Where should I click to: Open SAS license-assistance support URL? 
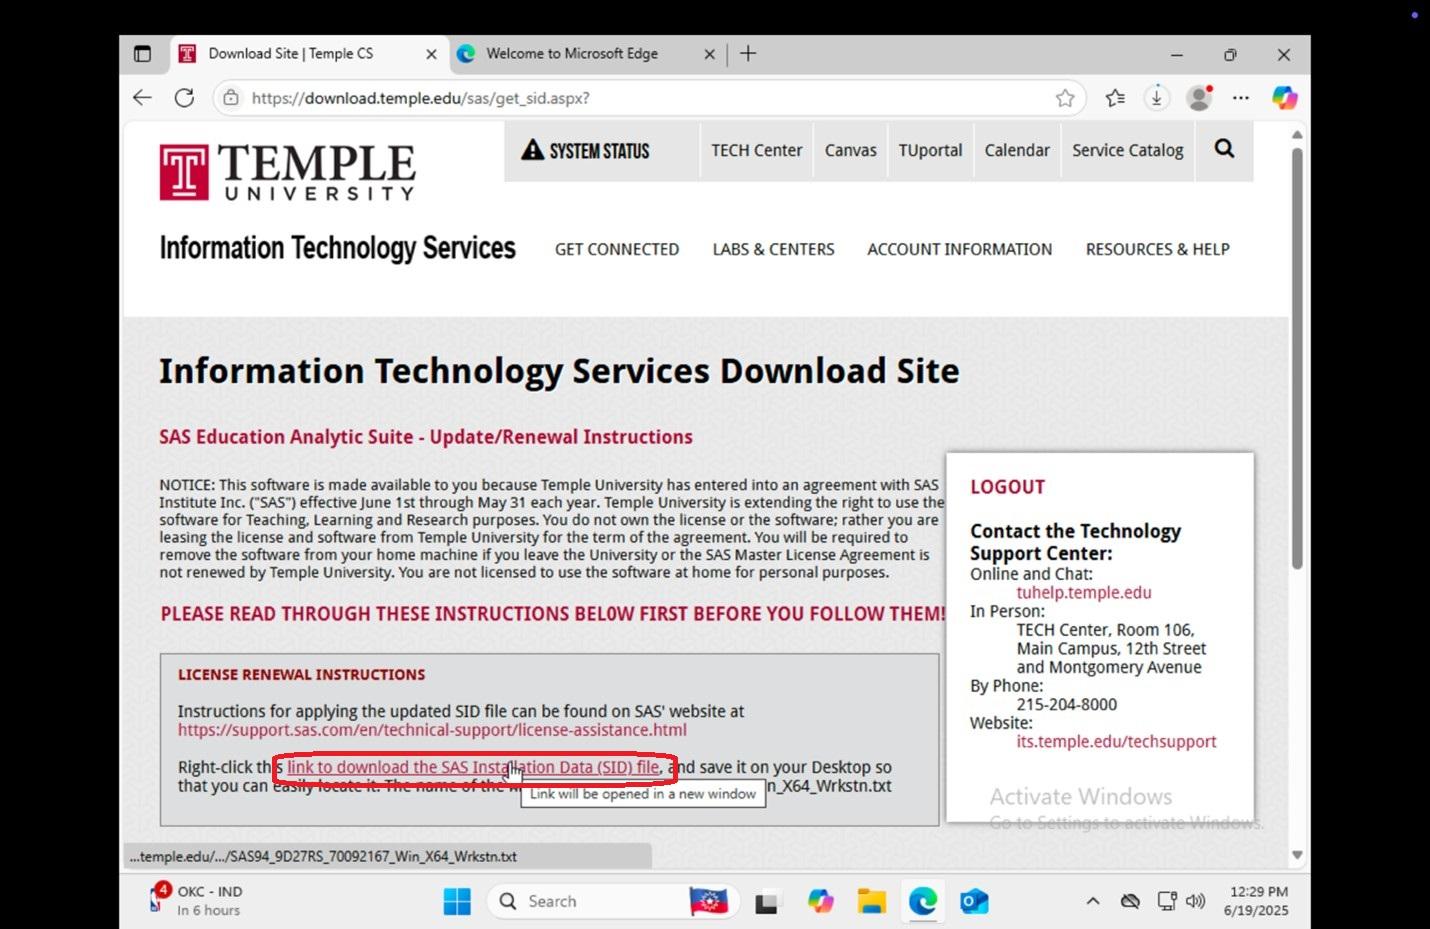pos(432,730)
